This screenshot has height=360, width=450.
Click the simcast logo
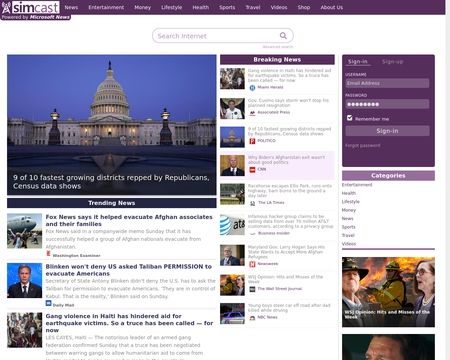[x=31, y=7]
